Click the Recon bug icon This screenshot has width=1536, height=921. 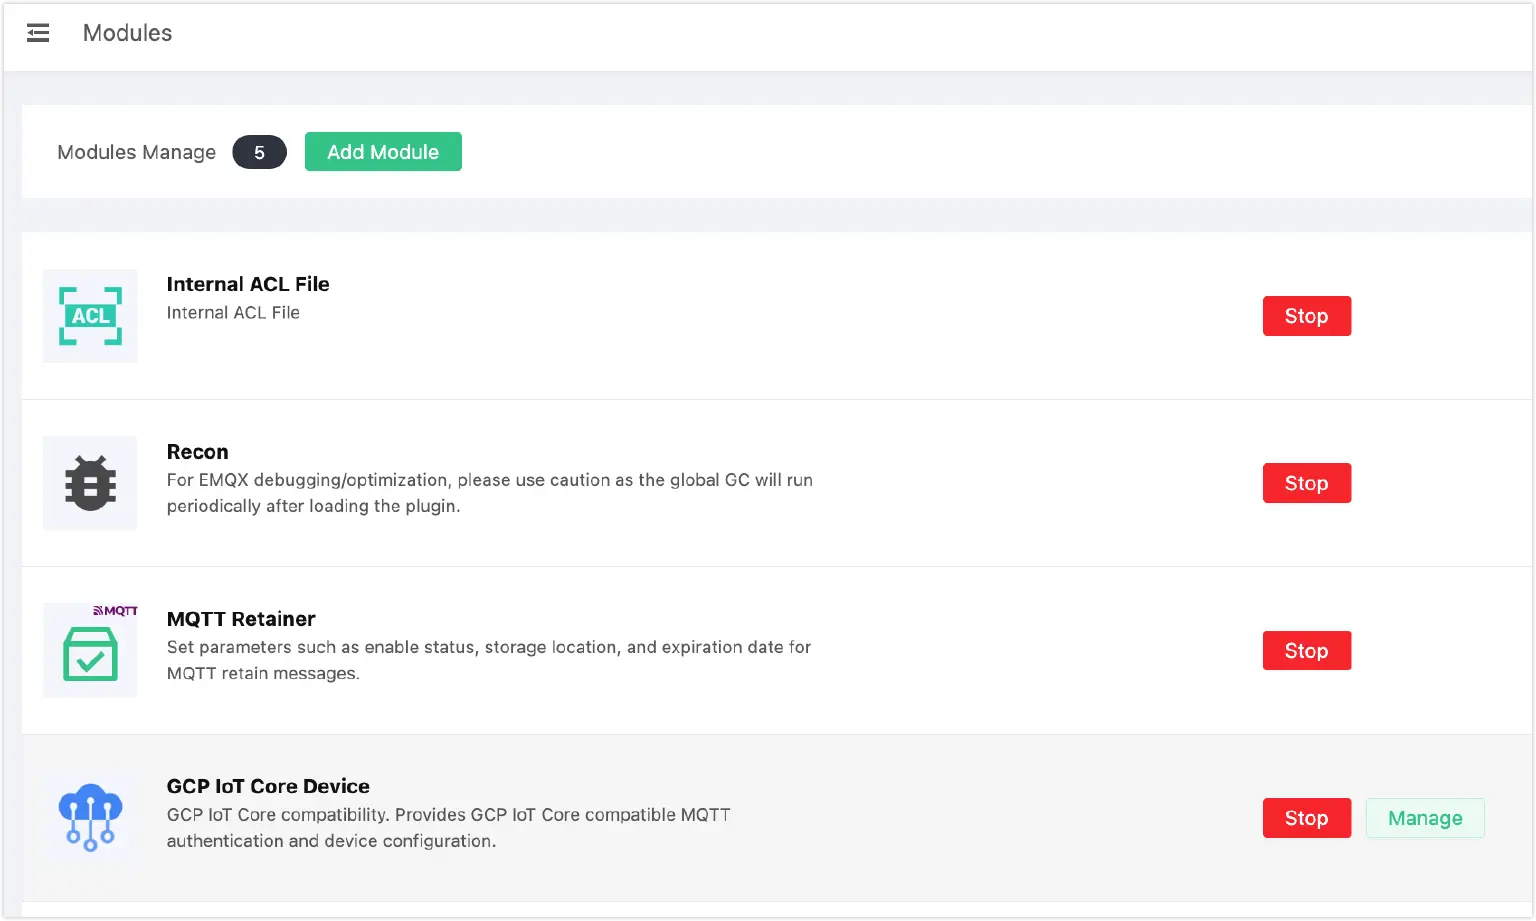click(x=90, y=483)
